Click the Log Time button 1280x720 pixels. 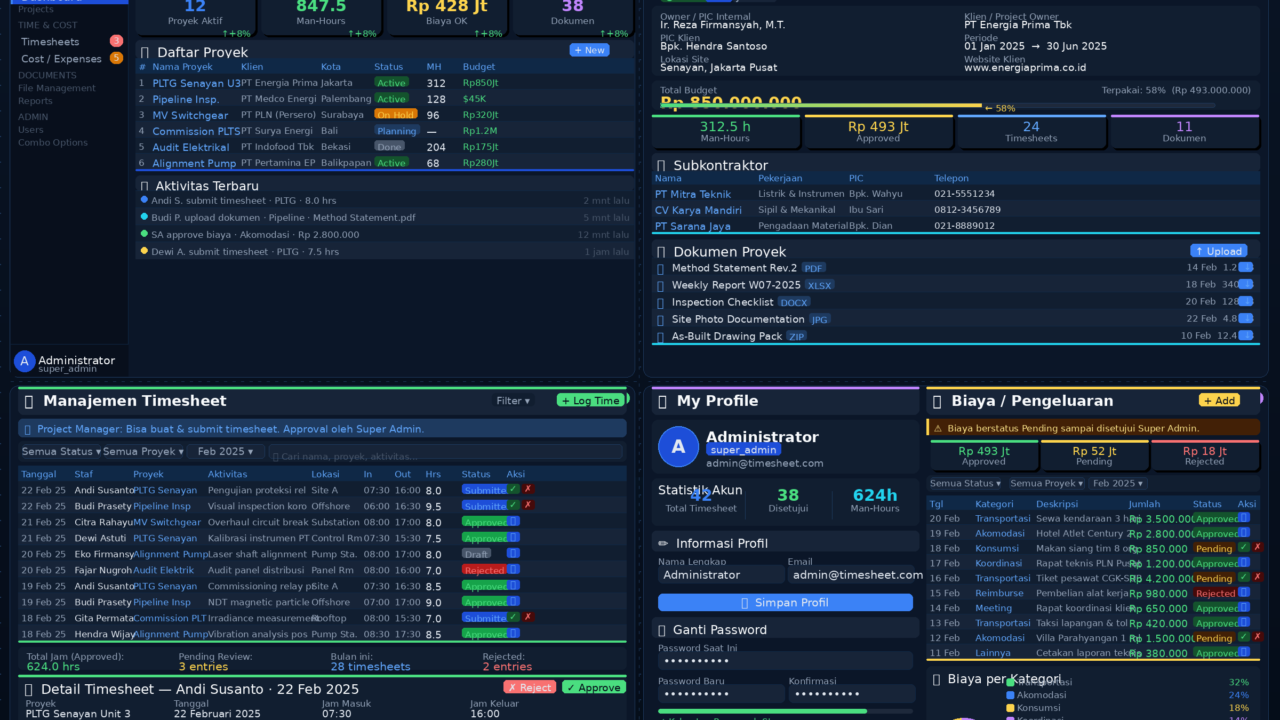click(x=591, y=401)
